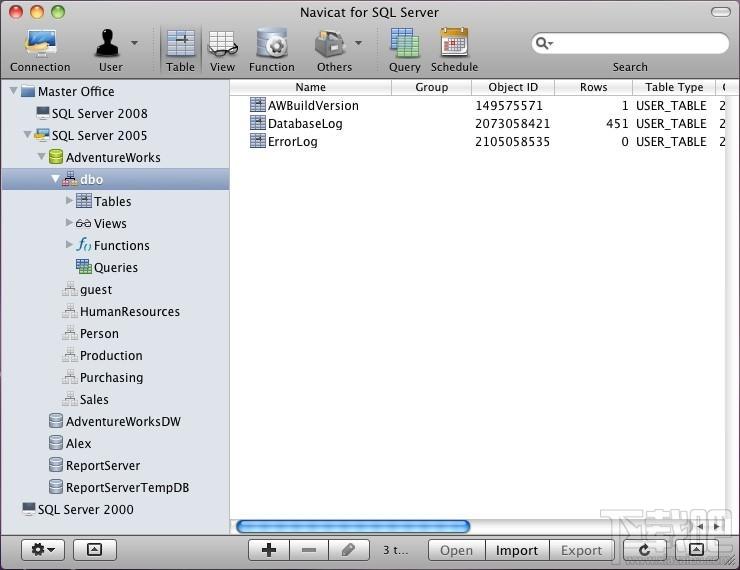This screenshot has width=740, height=570.
Task: Click the Tables grid icon in tree
Action: pyautogui.click(x=84, y=201)
